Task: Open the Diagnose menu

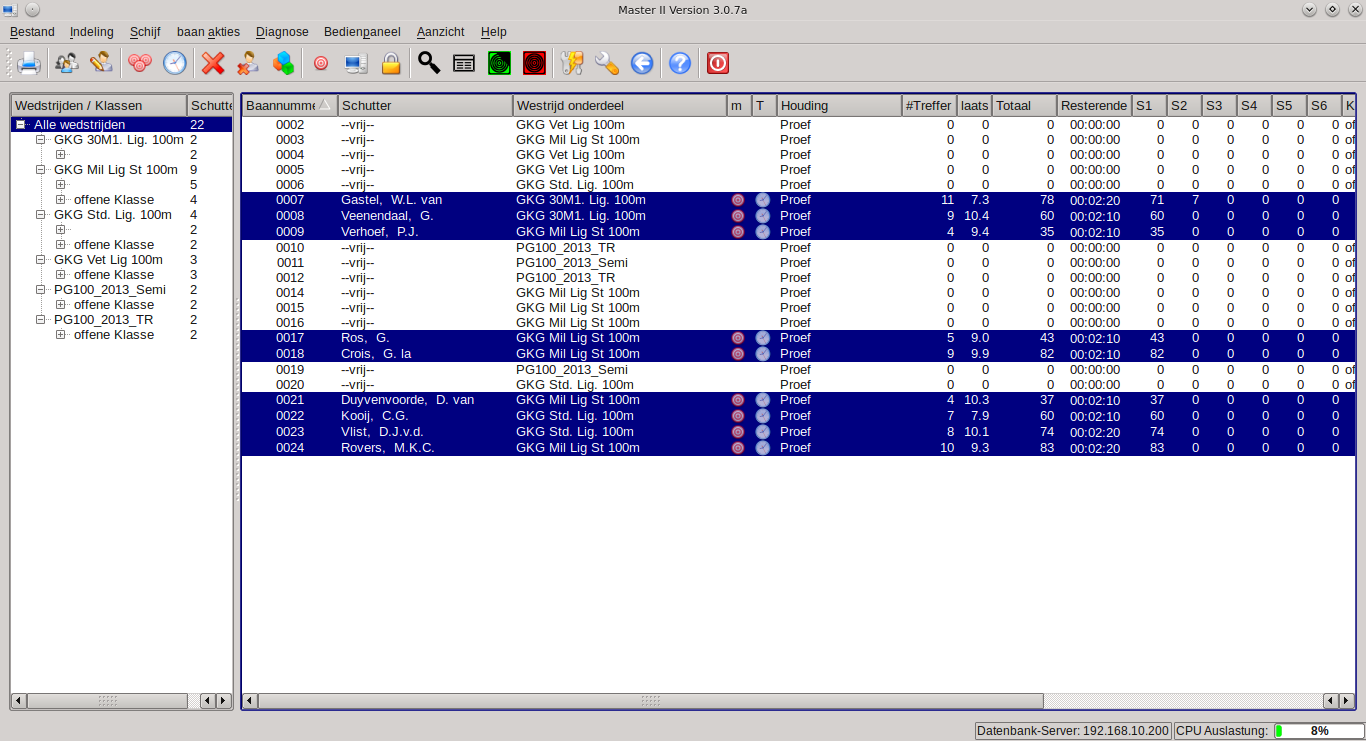Action: click(x=282, y=32)
